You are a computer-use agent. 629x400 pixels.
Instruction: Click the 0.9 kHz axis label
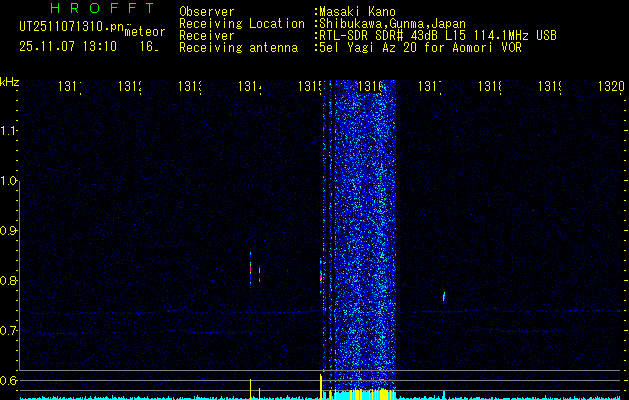click(x=8, y=231)
